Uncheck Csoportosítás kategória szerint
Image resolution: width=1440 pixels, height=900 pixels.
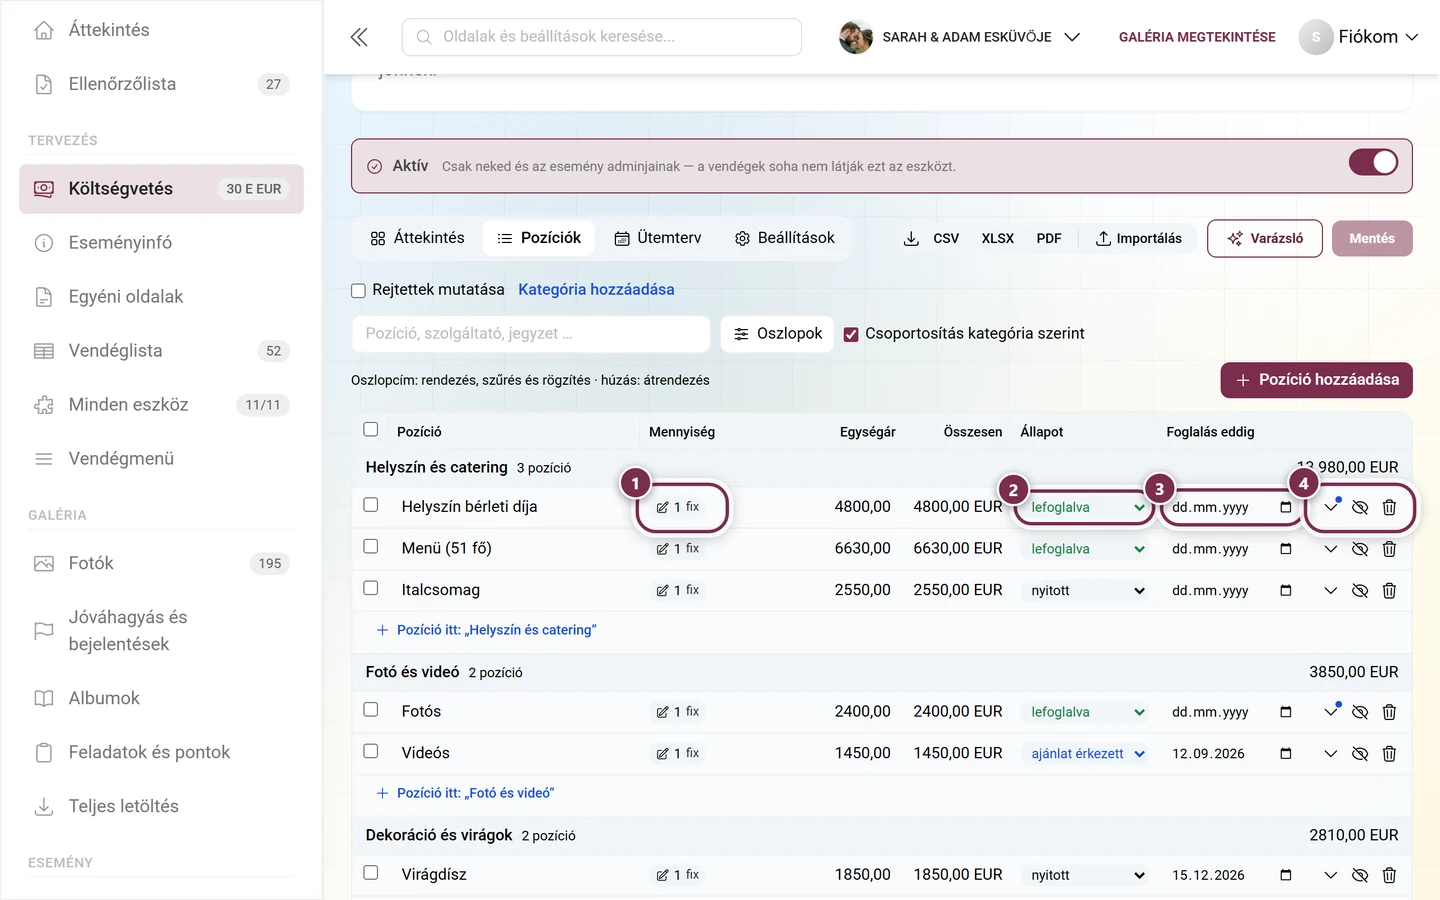pyautogui.click(x=851, y=334)
